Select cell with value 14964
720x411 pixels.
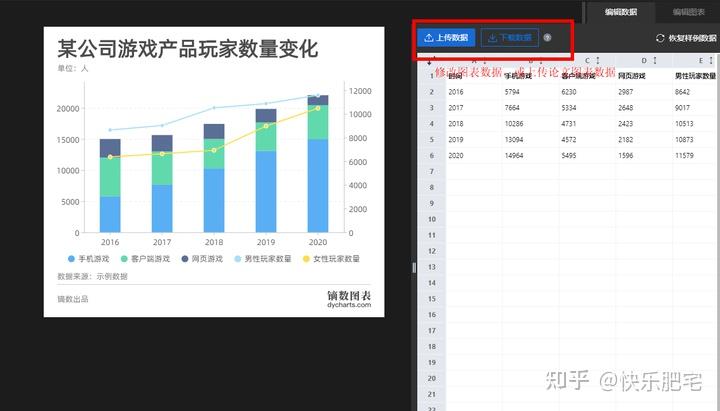pyautogui.click(x=530, y=156)
